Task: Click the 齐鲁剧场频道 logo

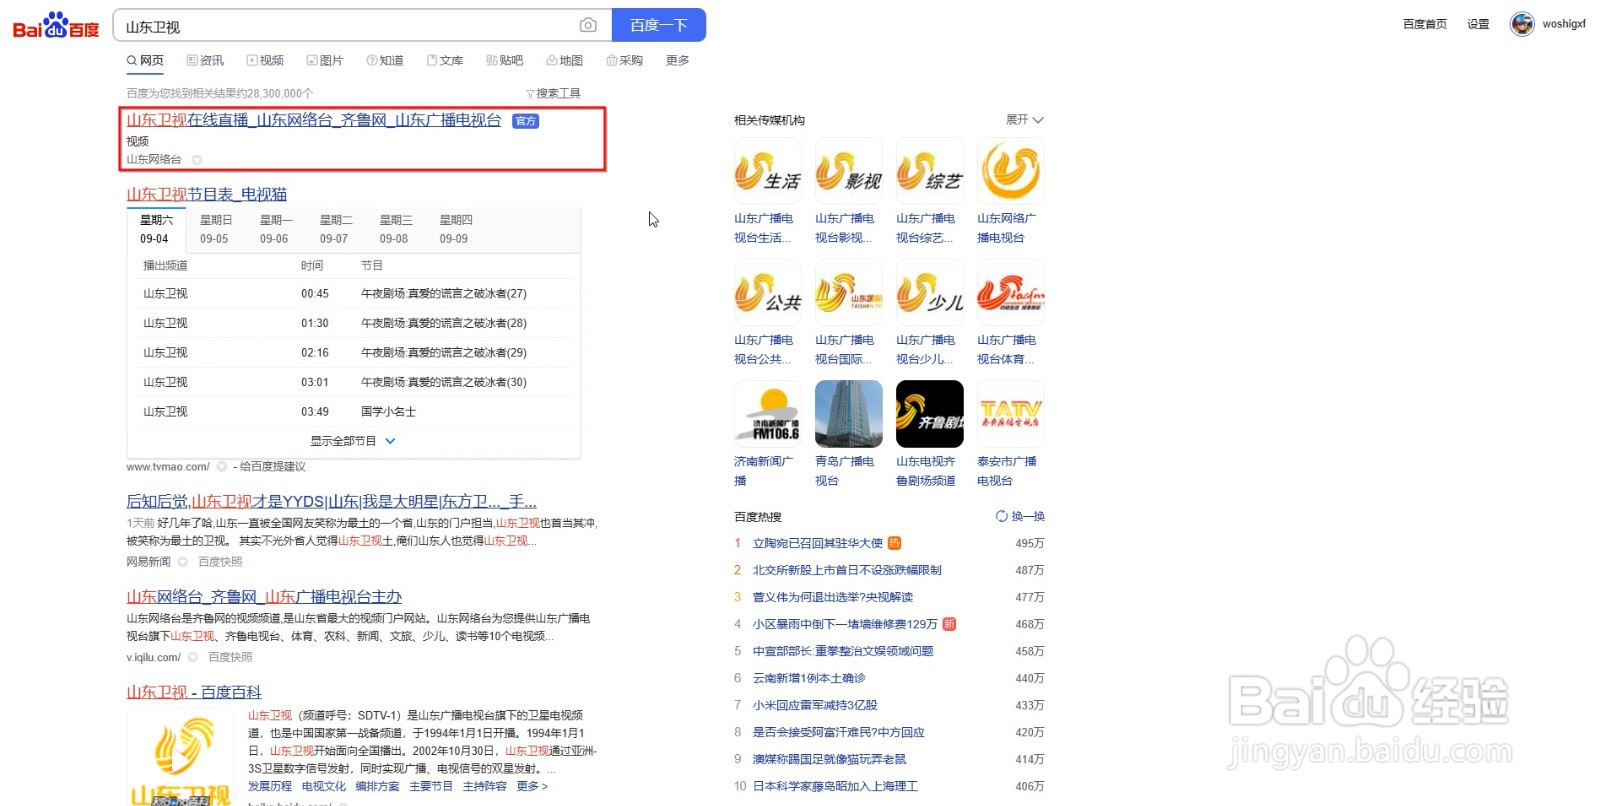Action: (930, 414)
